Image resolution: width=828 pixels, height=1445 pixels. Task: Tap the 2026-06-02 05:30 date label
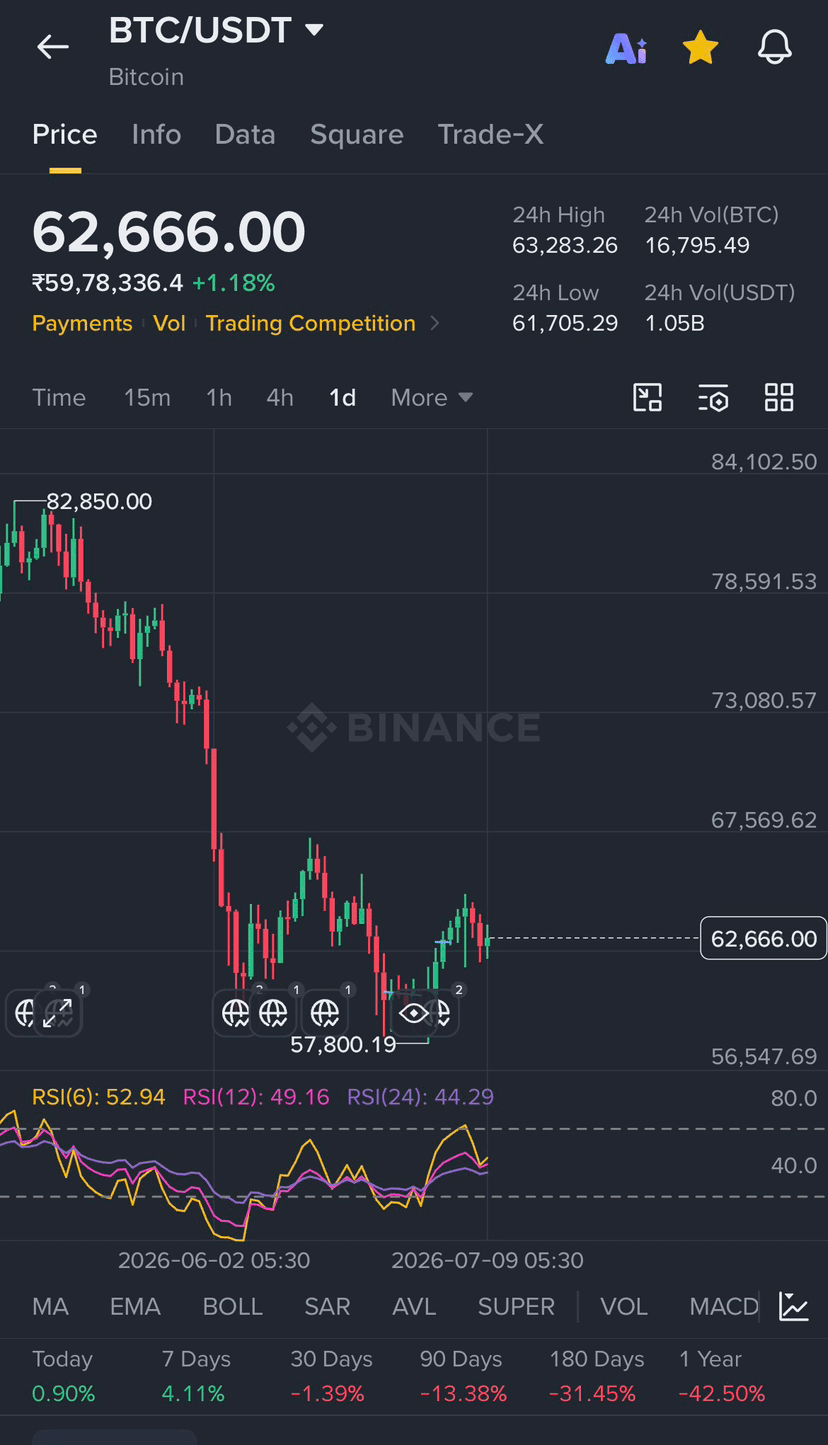(x=214, y=1260)
